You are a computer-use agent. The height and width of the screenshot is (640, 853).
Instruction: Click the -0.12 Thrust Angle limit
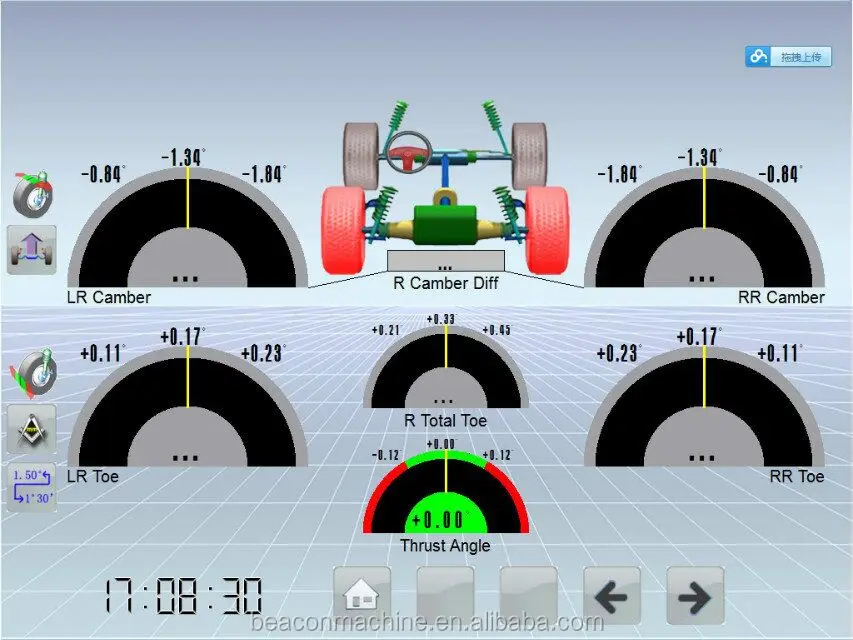[386, 455]
